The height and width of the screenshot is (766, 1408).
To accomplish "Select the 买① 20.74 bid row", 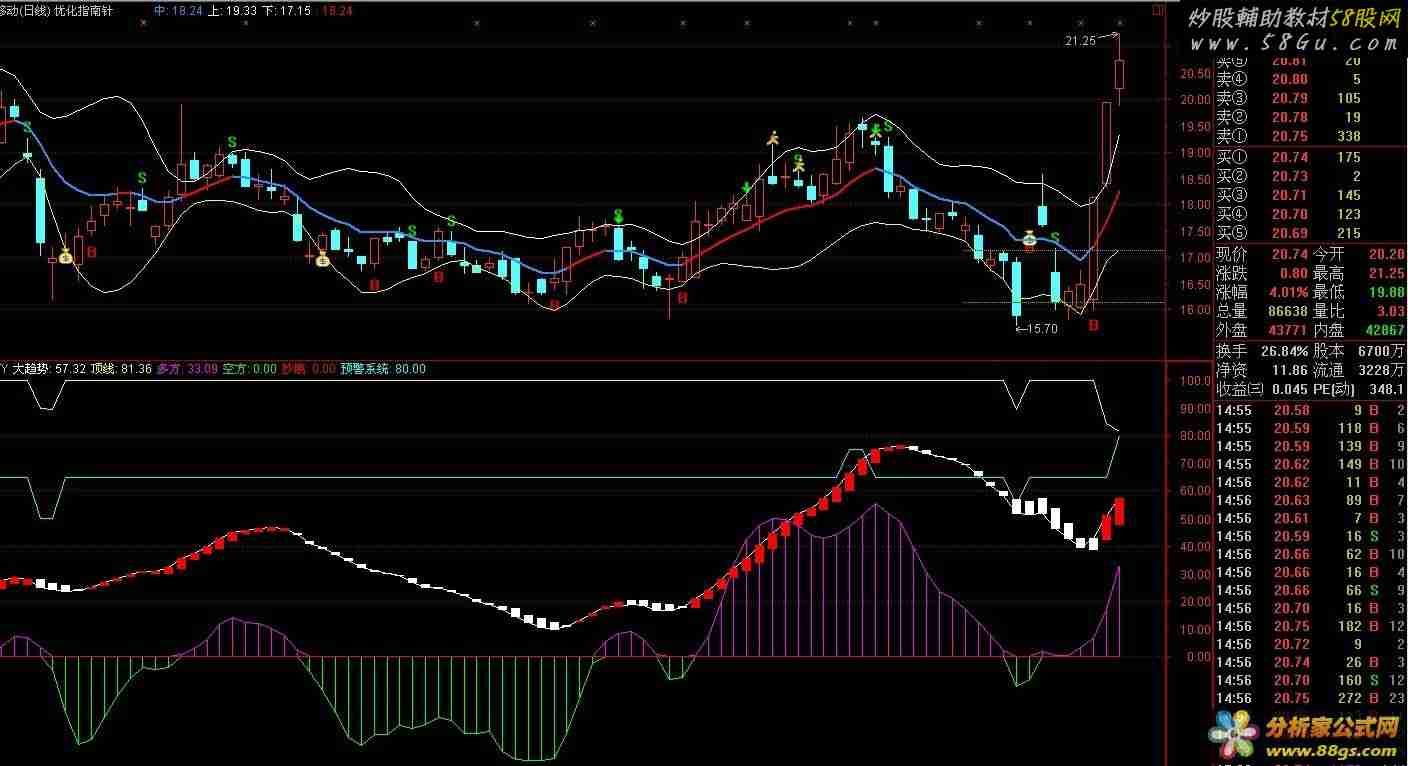I will [x=1311, y=157].
